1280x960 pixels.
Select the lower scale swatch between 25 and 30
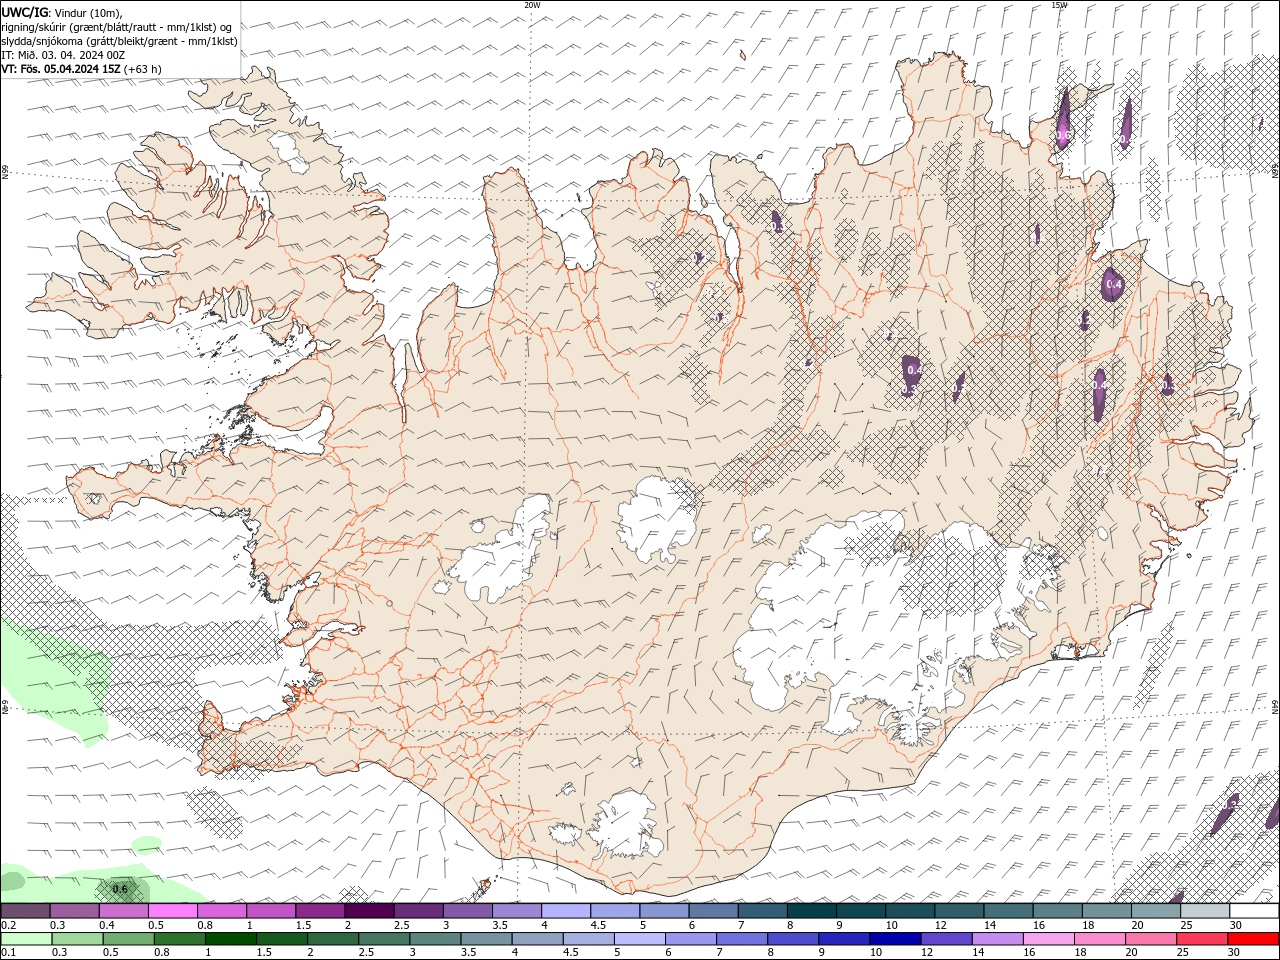pos(1202,939)
